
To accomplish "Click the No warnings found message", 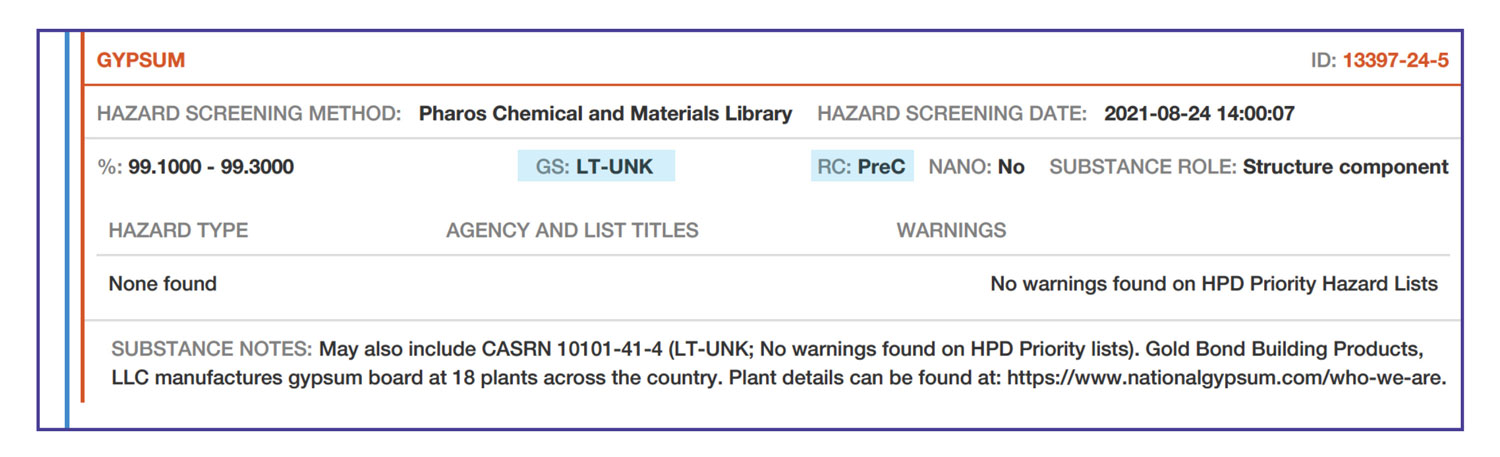I will point(1213,284).
